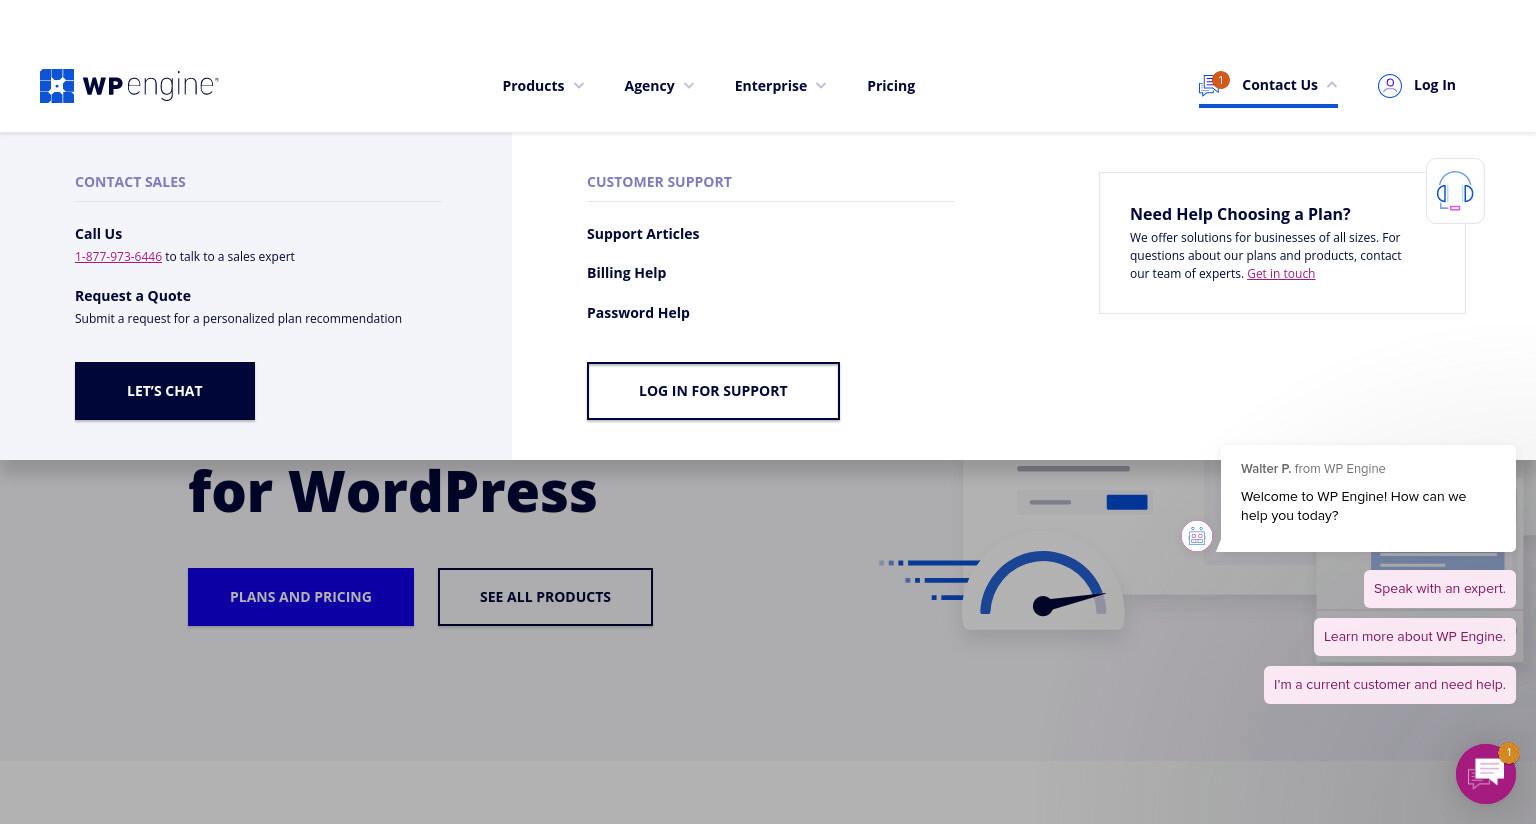Click the 1-877-973-6446 phone number link
The image size is (1536, 824).
coord(118,257)
